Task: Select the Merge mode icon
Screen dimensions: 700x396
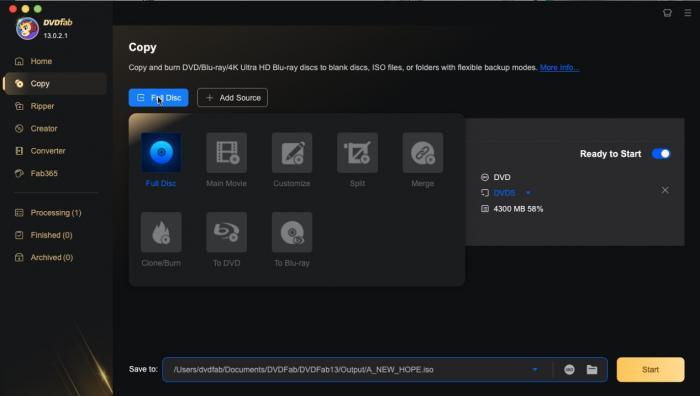Action: tap(423, 153)
